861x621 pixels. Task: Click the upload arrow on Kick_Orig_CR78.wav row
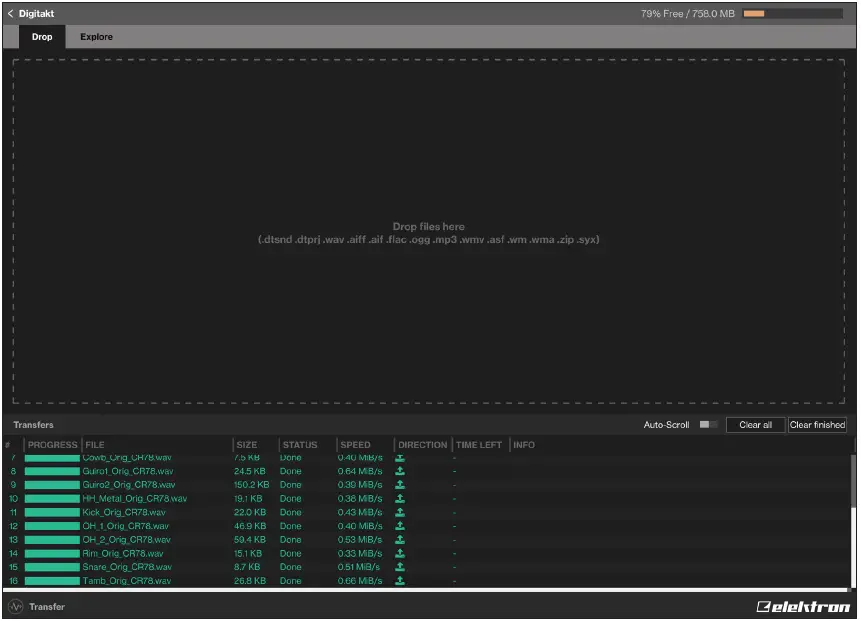click(399, 512)
